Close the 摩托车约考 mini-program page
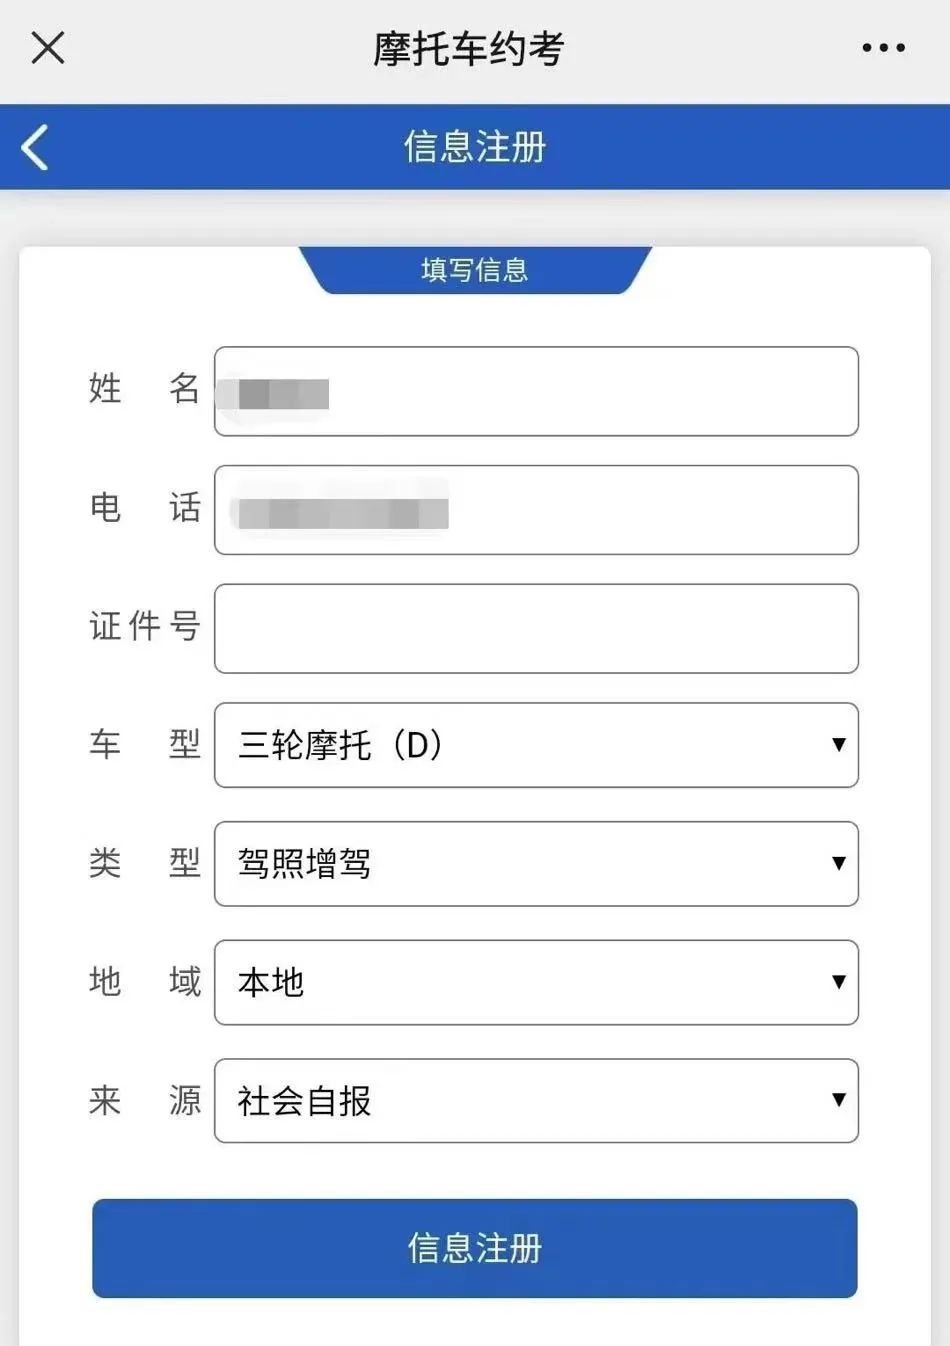 pos(48,47)
